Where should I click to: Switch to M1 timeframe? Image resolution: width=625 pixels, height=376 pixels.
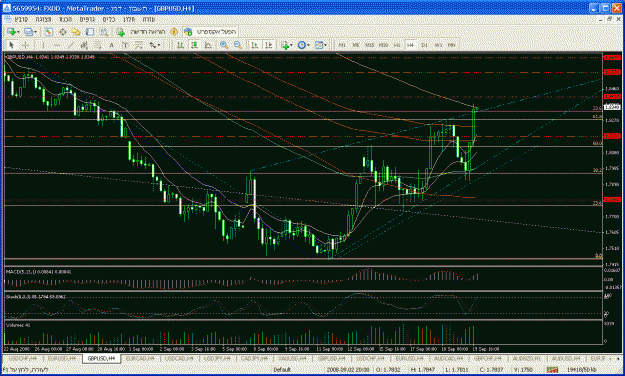click(x=342, y=45)
